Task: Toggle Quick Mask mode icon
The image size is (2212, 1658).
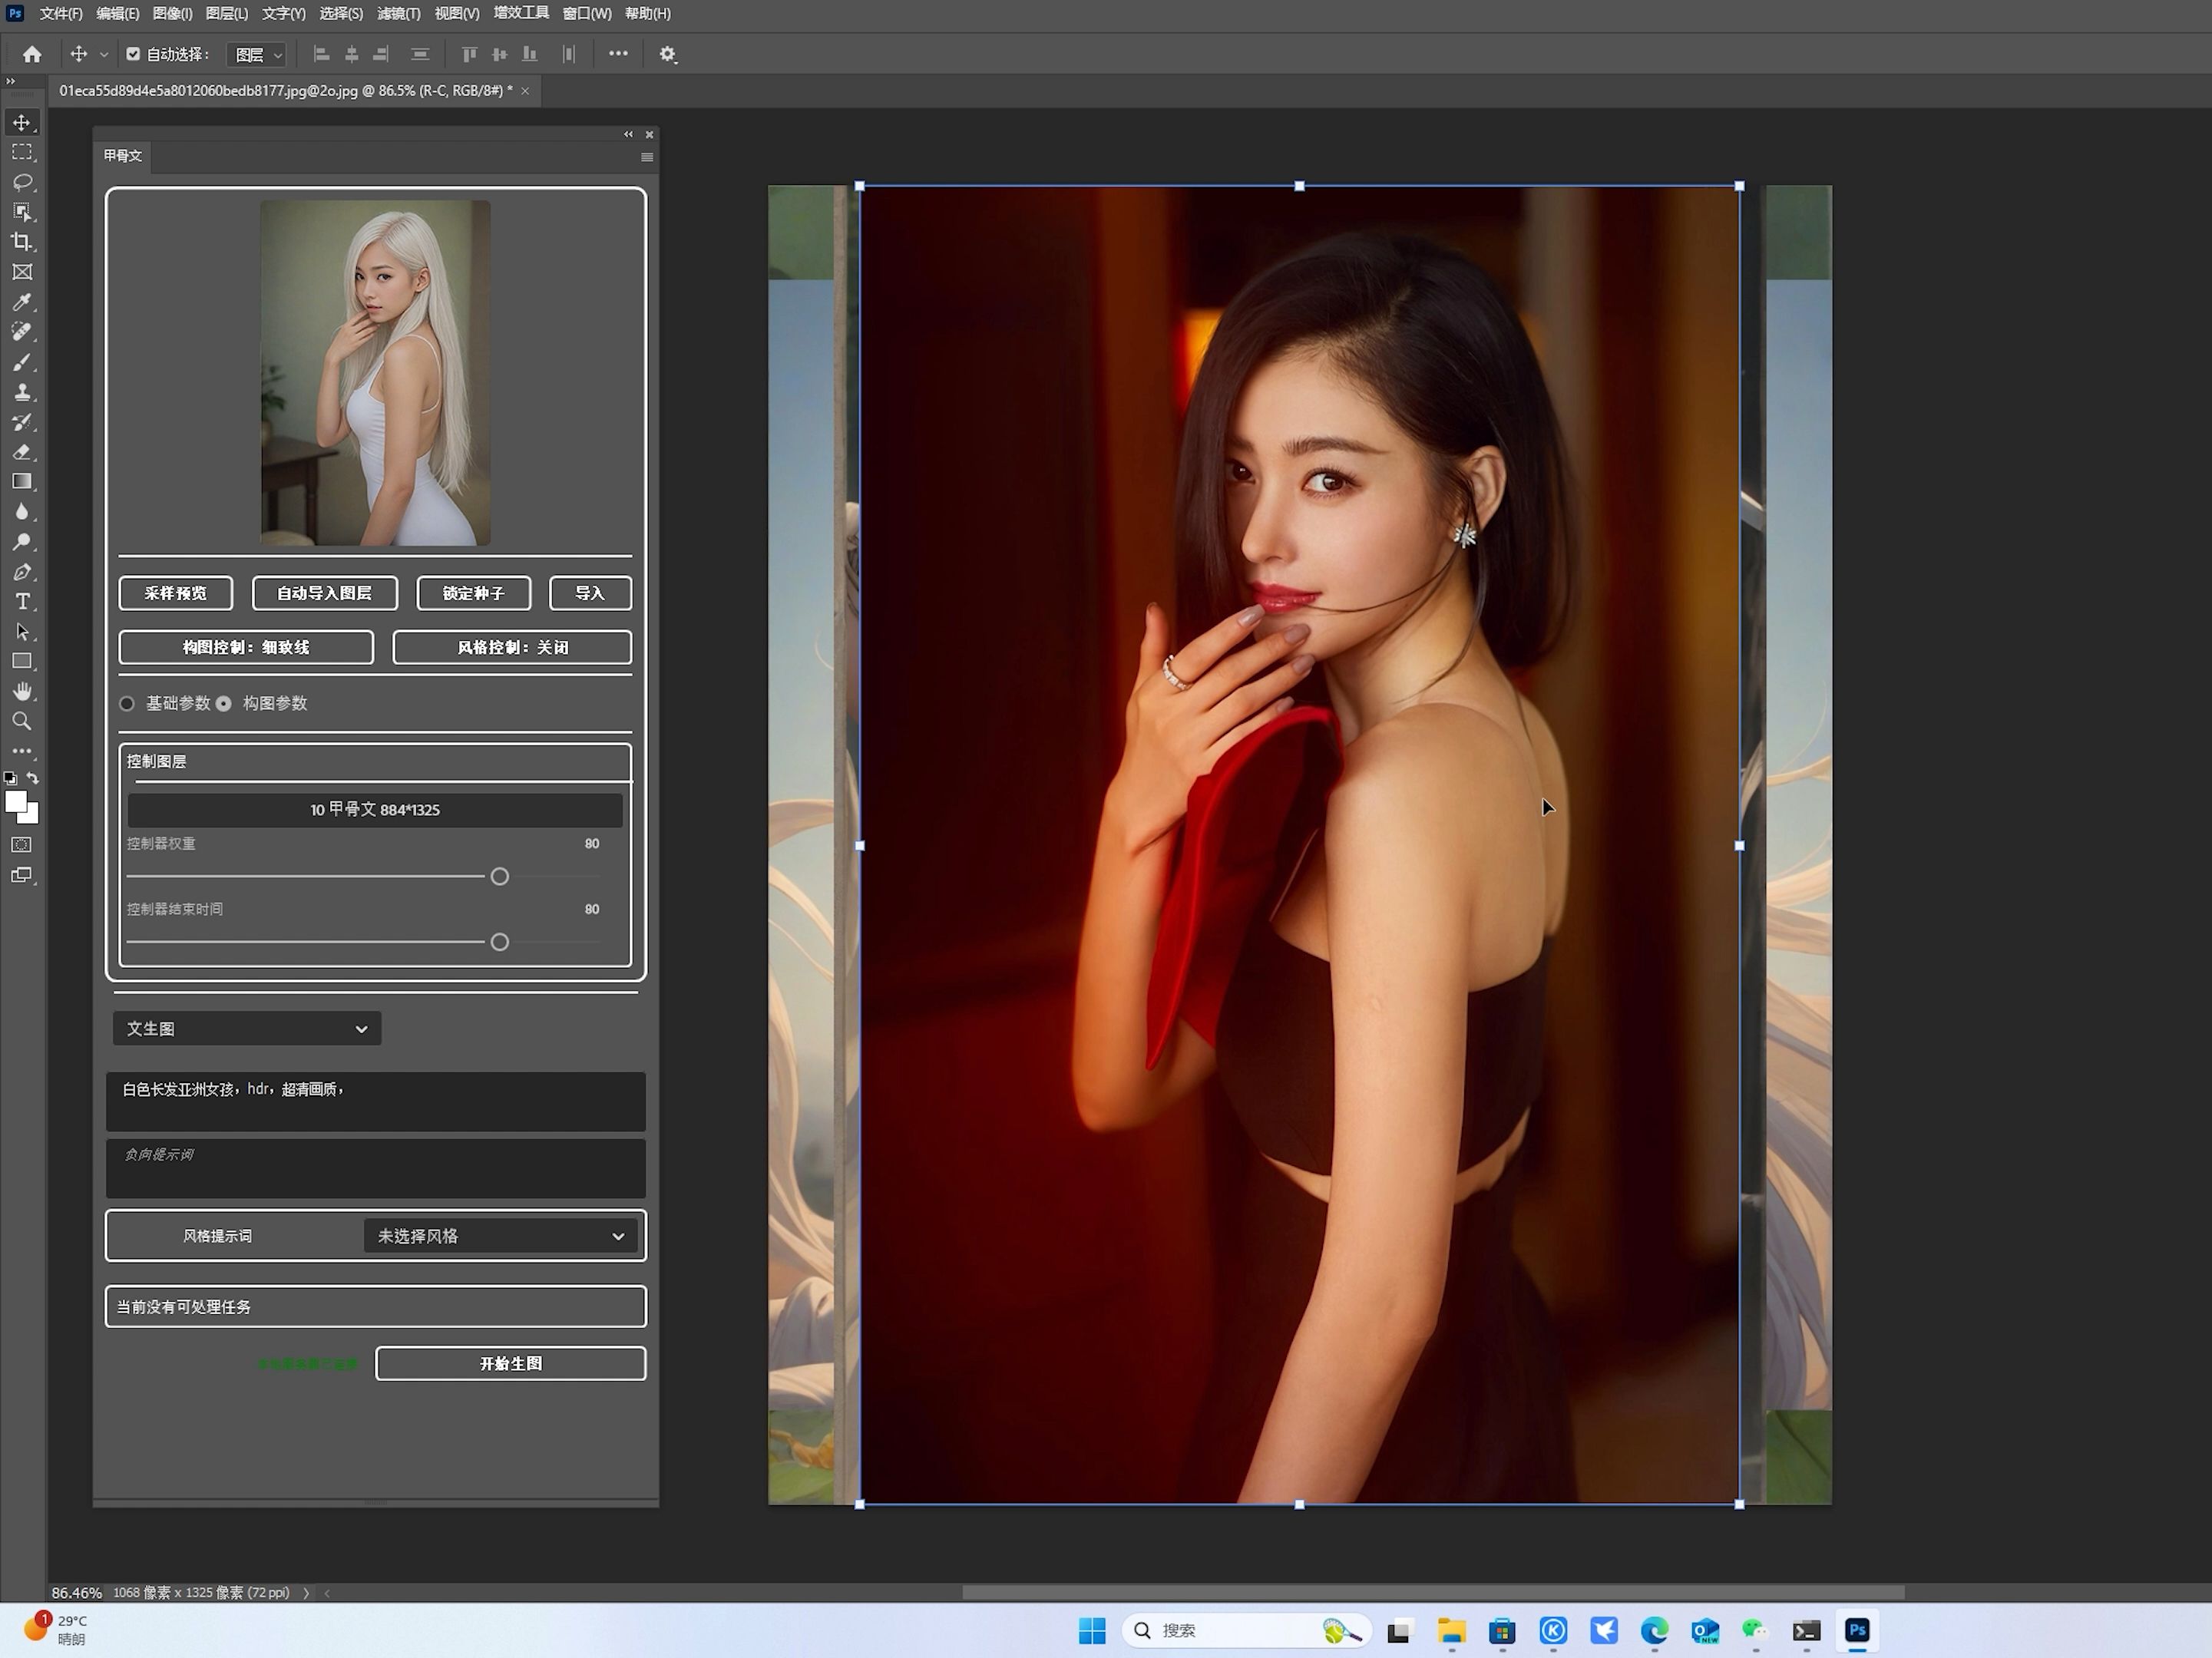Action: (x=22, y=845)
